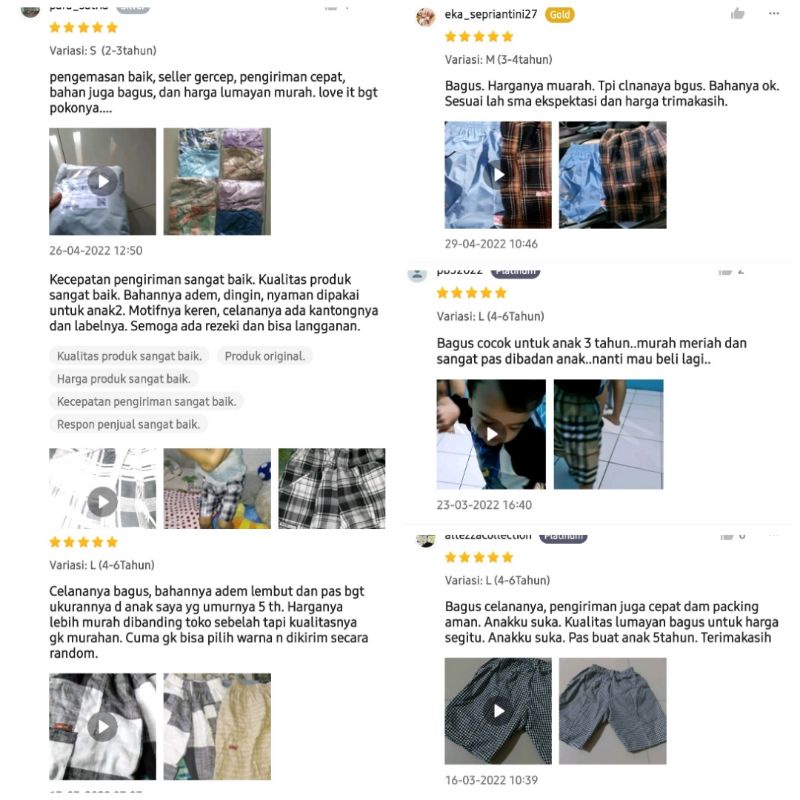Select the "Produk original." tag
This screenshot has height=800, width=800.
pyautogui.click(x=265, y=356)
